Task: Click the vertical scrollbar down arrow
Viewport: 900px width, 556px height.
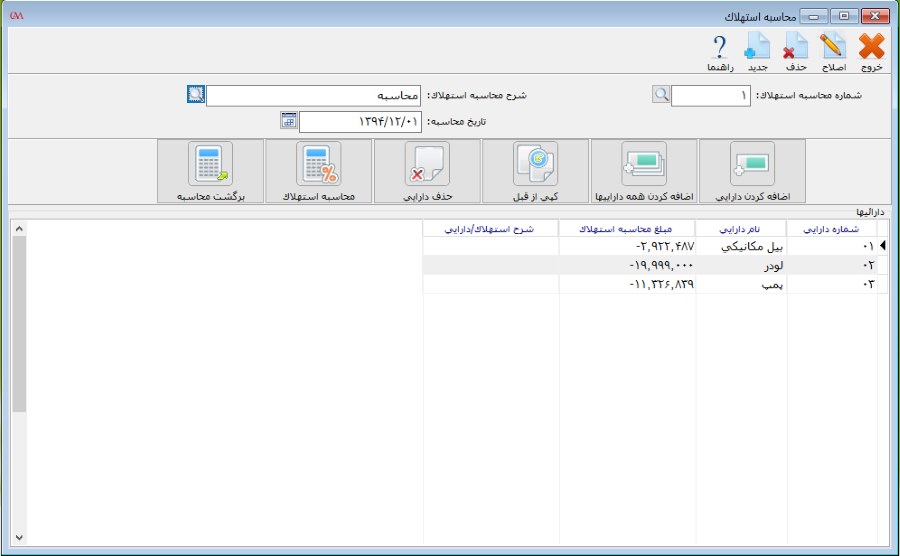Action: coord(19,537)
